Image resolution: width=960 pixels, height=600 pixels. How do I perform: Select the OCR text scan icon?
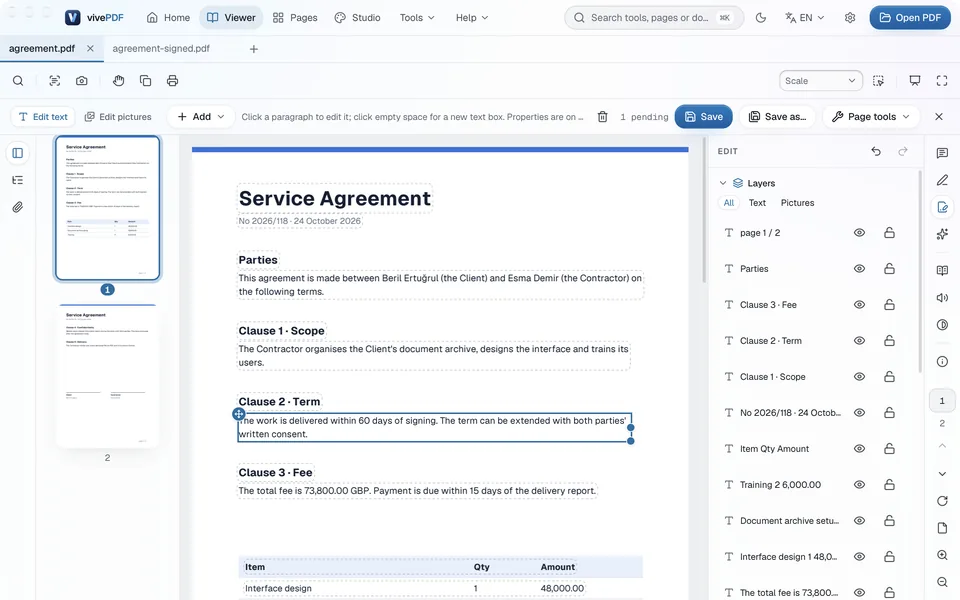point(54,81)
